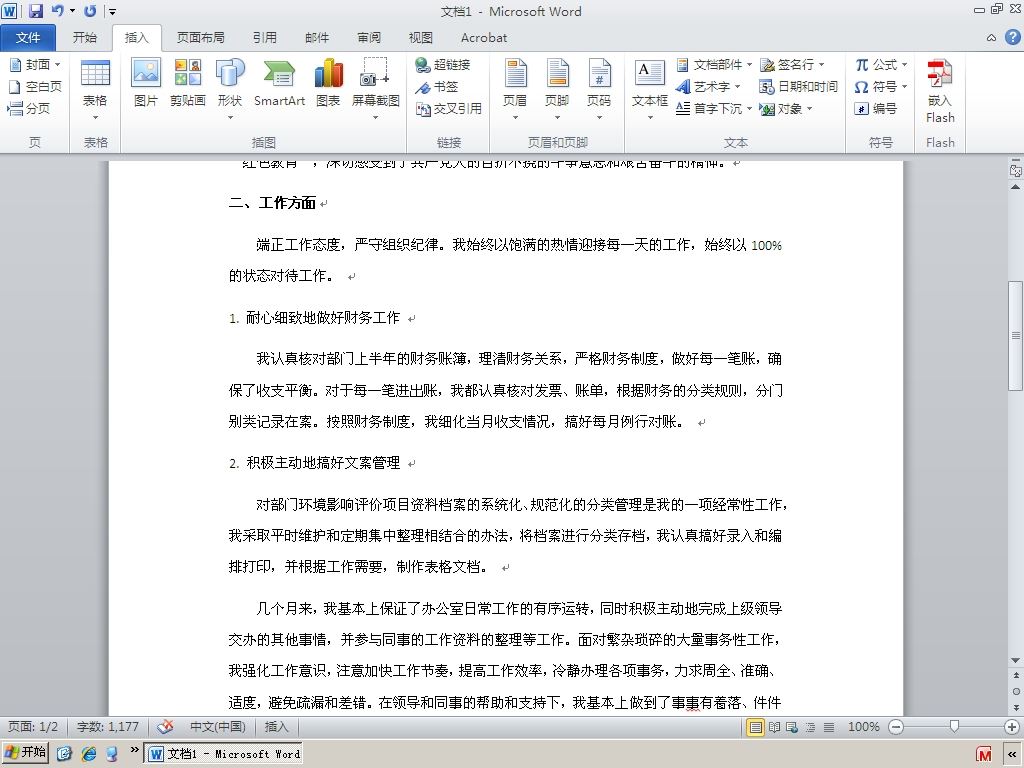Add a hyperlink via 超链接
This screenshot has height=768, width=1024.
(443, 65)
